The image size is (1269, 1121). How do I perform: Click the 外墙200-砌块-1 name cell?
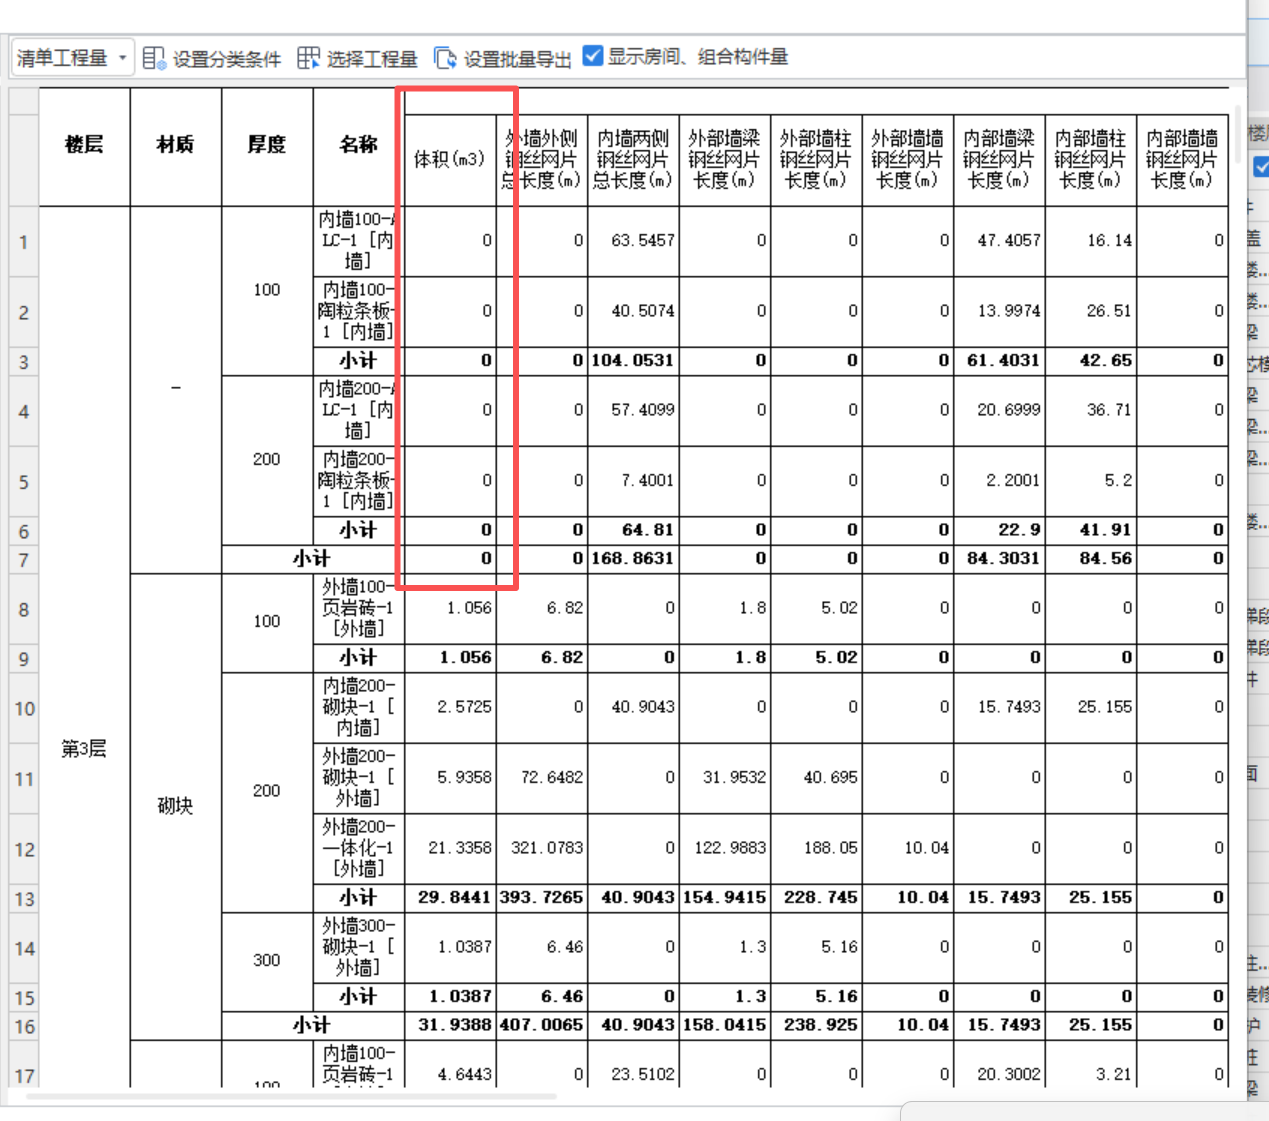point(358,777)
